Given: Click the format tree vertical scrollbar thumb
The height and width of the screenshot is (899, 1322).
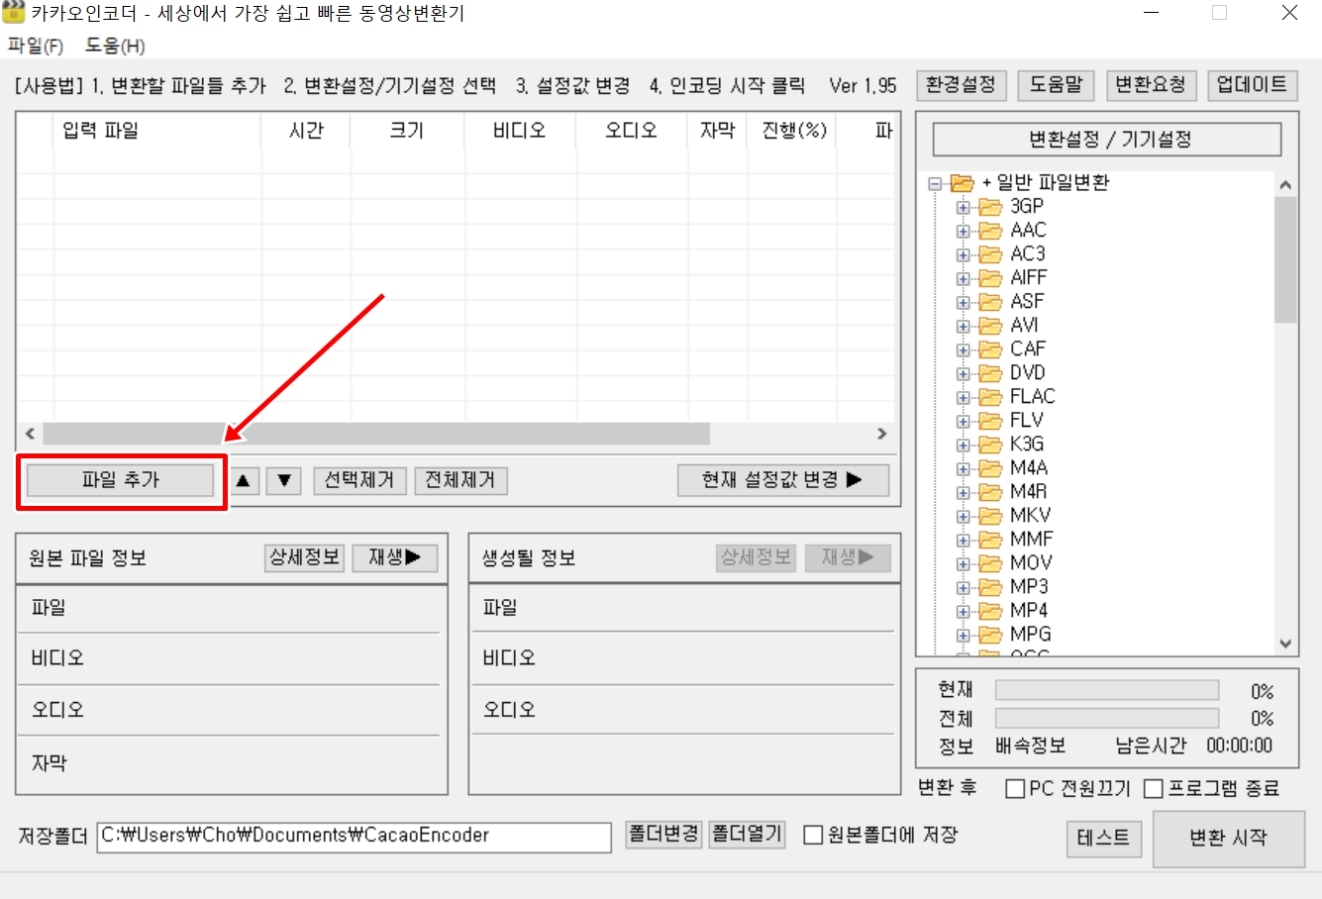Looking at the screenshot, I should click(x=1285, y=260).
